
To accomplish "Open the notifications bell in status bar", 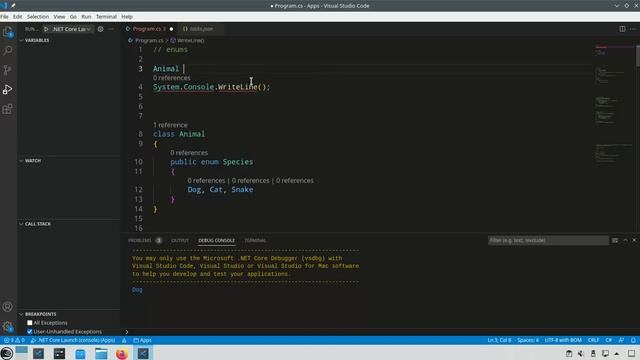I will click(x=633, y=340).
